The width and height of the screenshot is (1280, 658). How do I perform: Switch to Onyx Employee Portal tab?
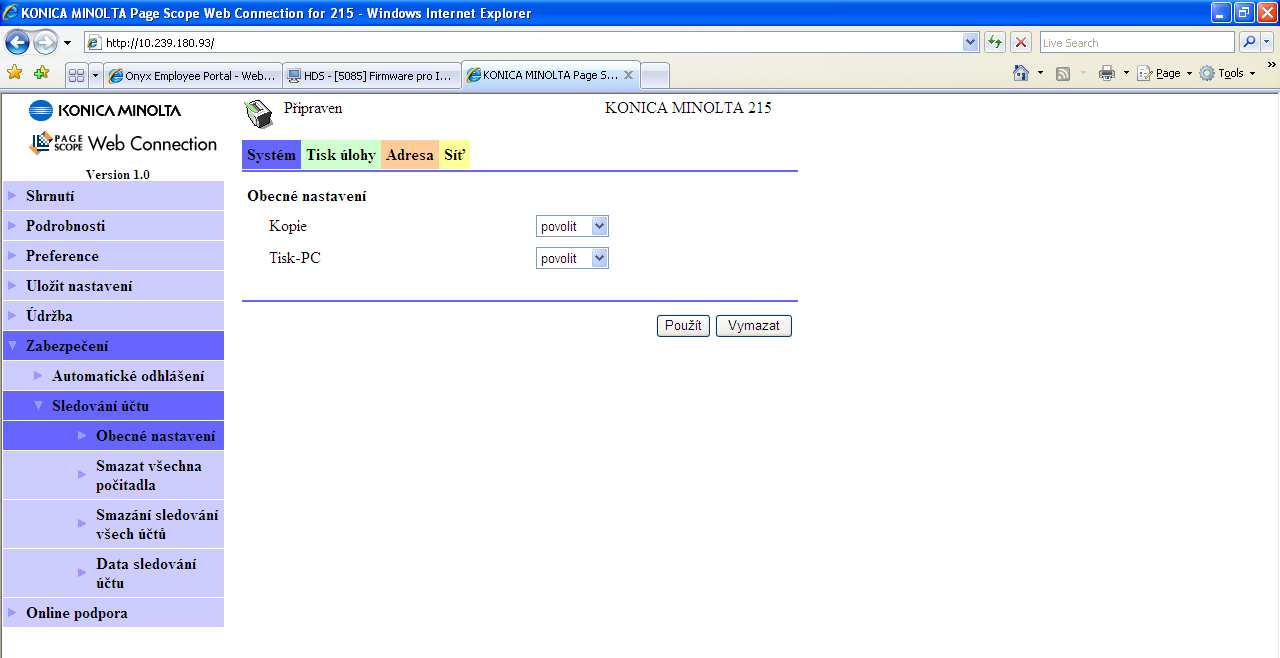[x=192, y=75]
